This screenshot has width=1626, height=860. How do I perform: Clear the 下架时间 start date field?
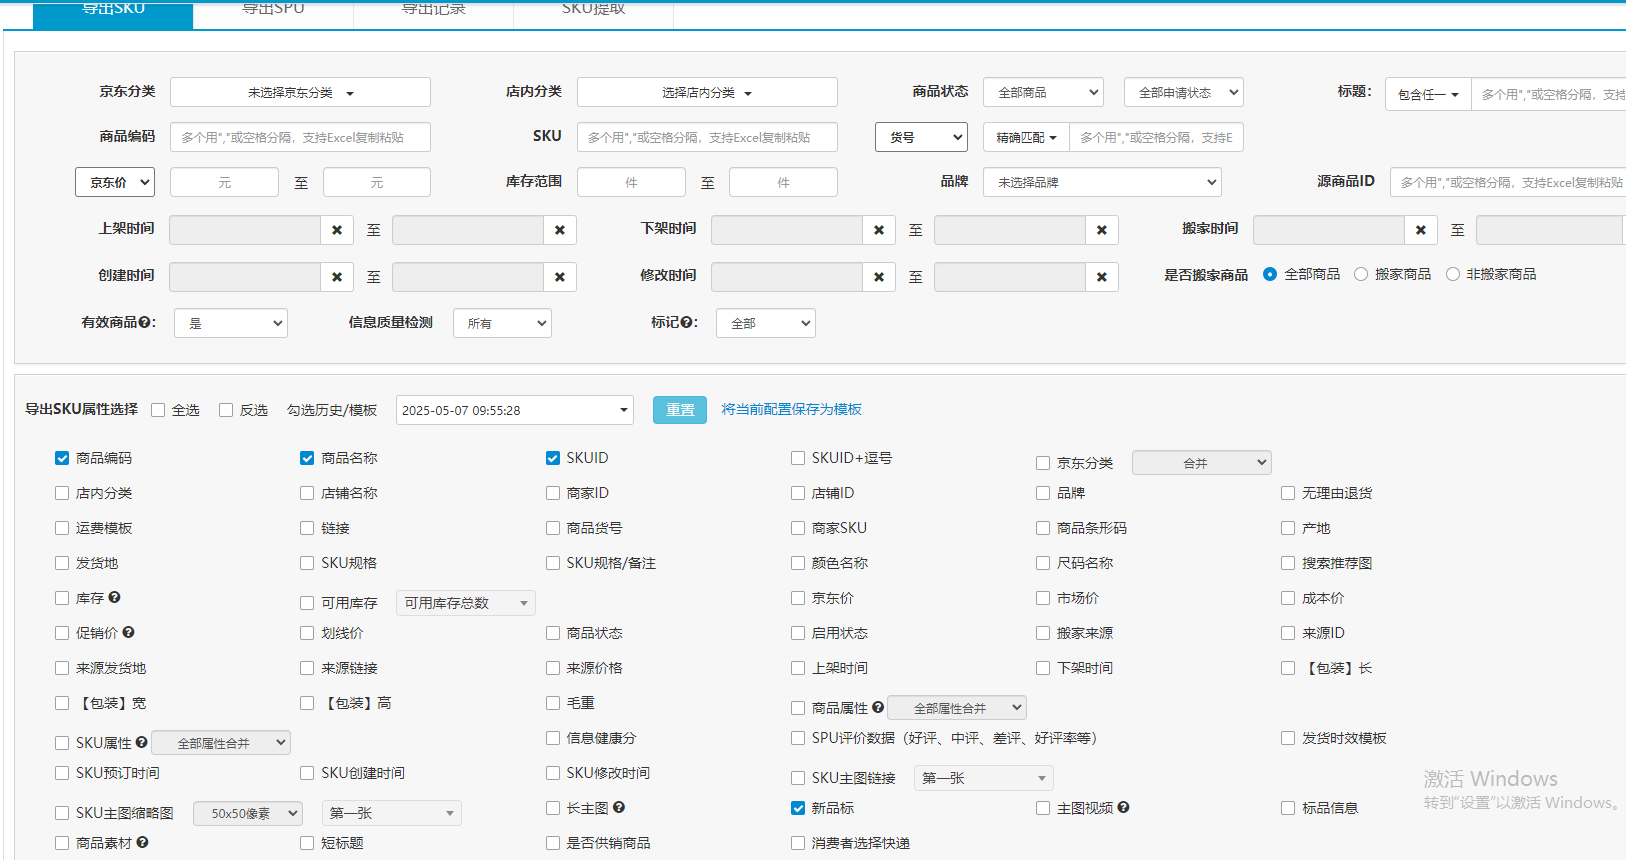point(879,230)
